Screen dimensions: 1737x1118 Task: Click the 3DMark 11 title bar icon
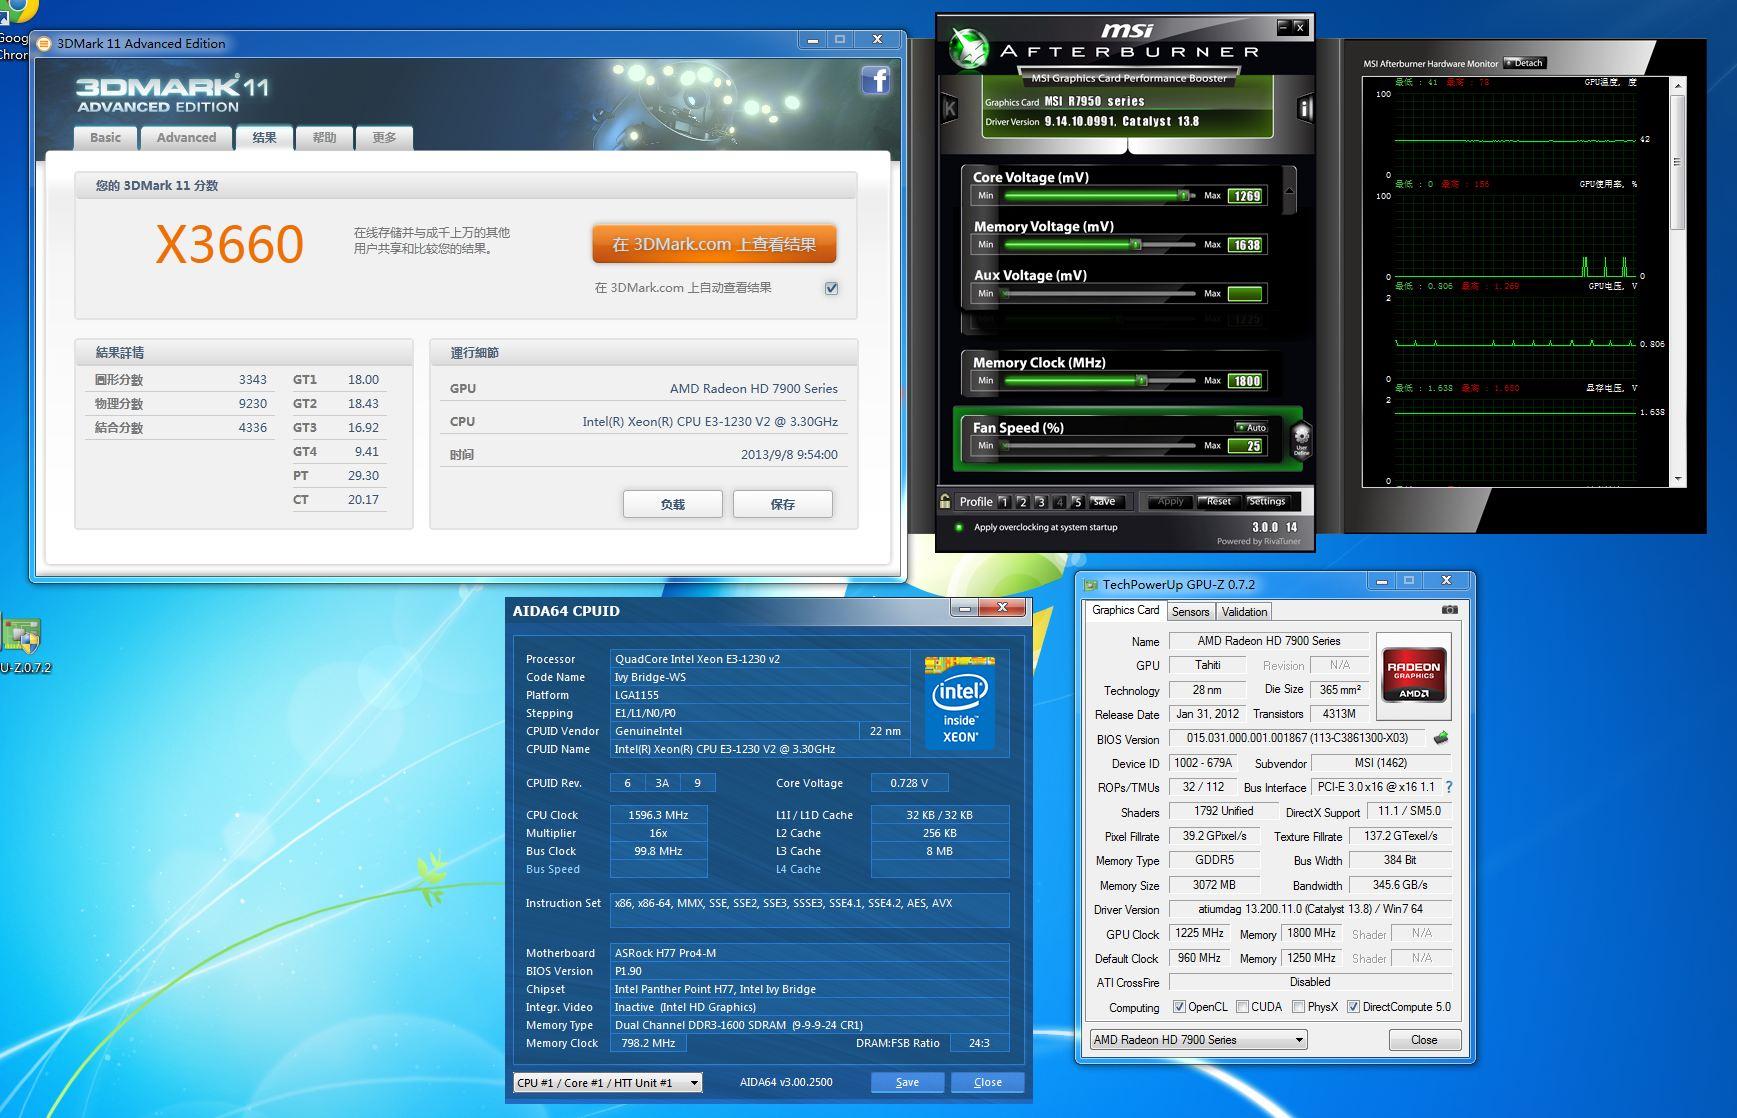click(x=44, y=43)
